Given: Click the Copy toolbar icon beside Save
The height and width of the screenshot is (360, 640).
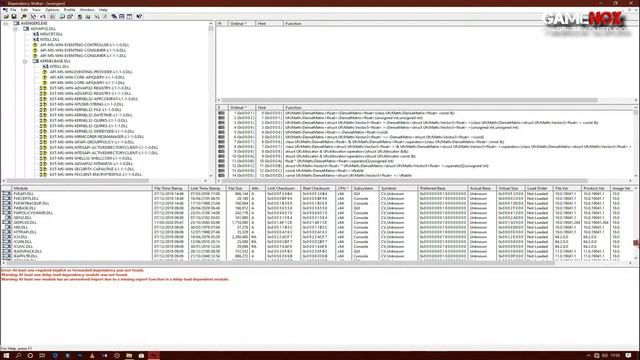Looking at the screenshot, I should point(24,17).
